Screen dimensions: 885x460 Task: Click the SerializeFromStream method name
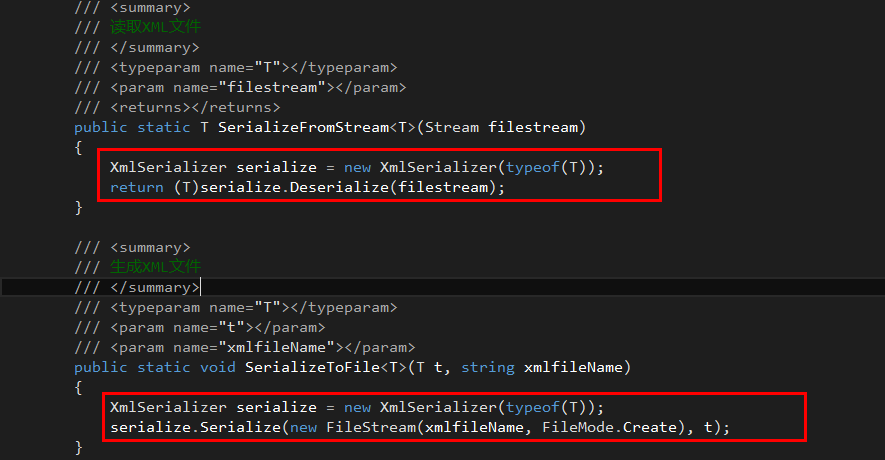303,128
